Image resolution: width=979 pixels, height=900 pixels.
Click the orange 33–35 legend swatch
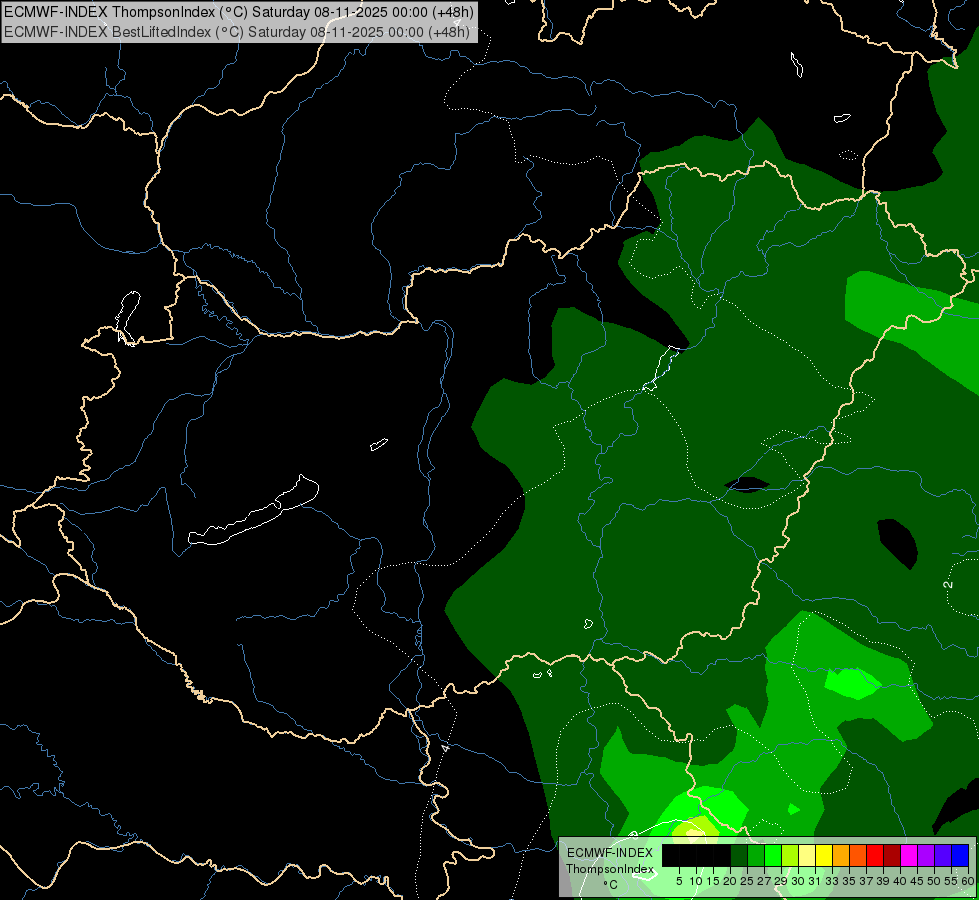pos(841,855)
